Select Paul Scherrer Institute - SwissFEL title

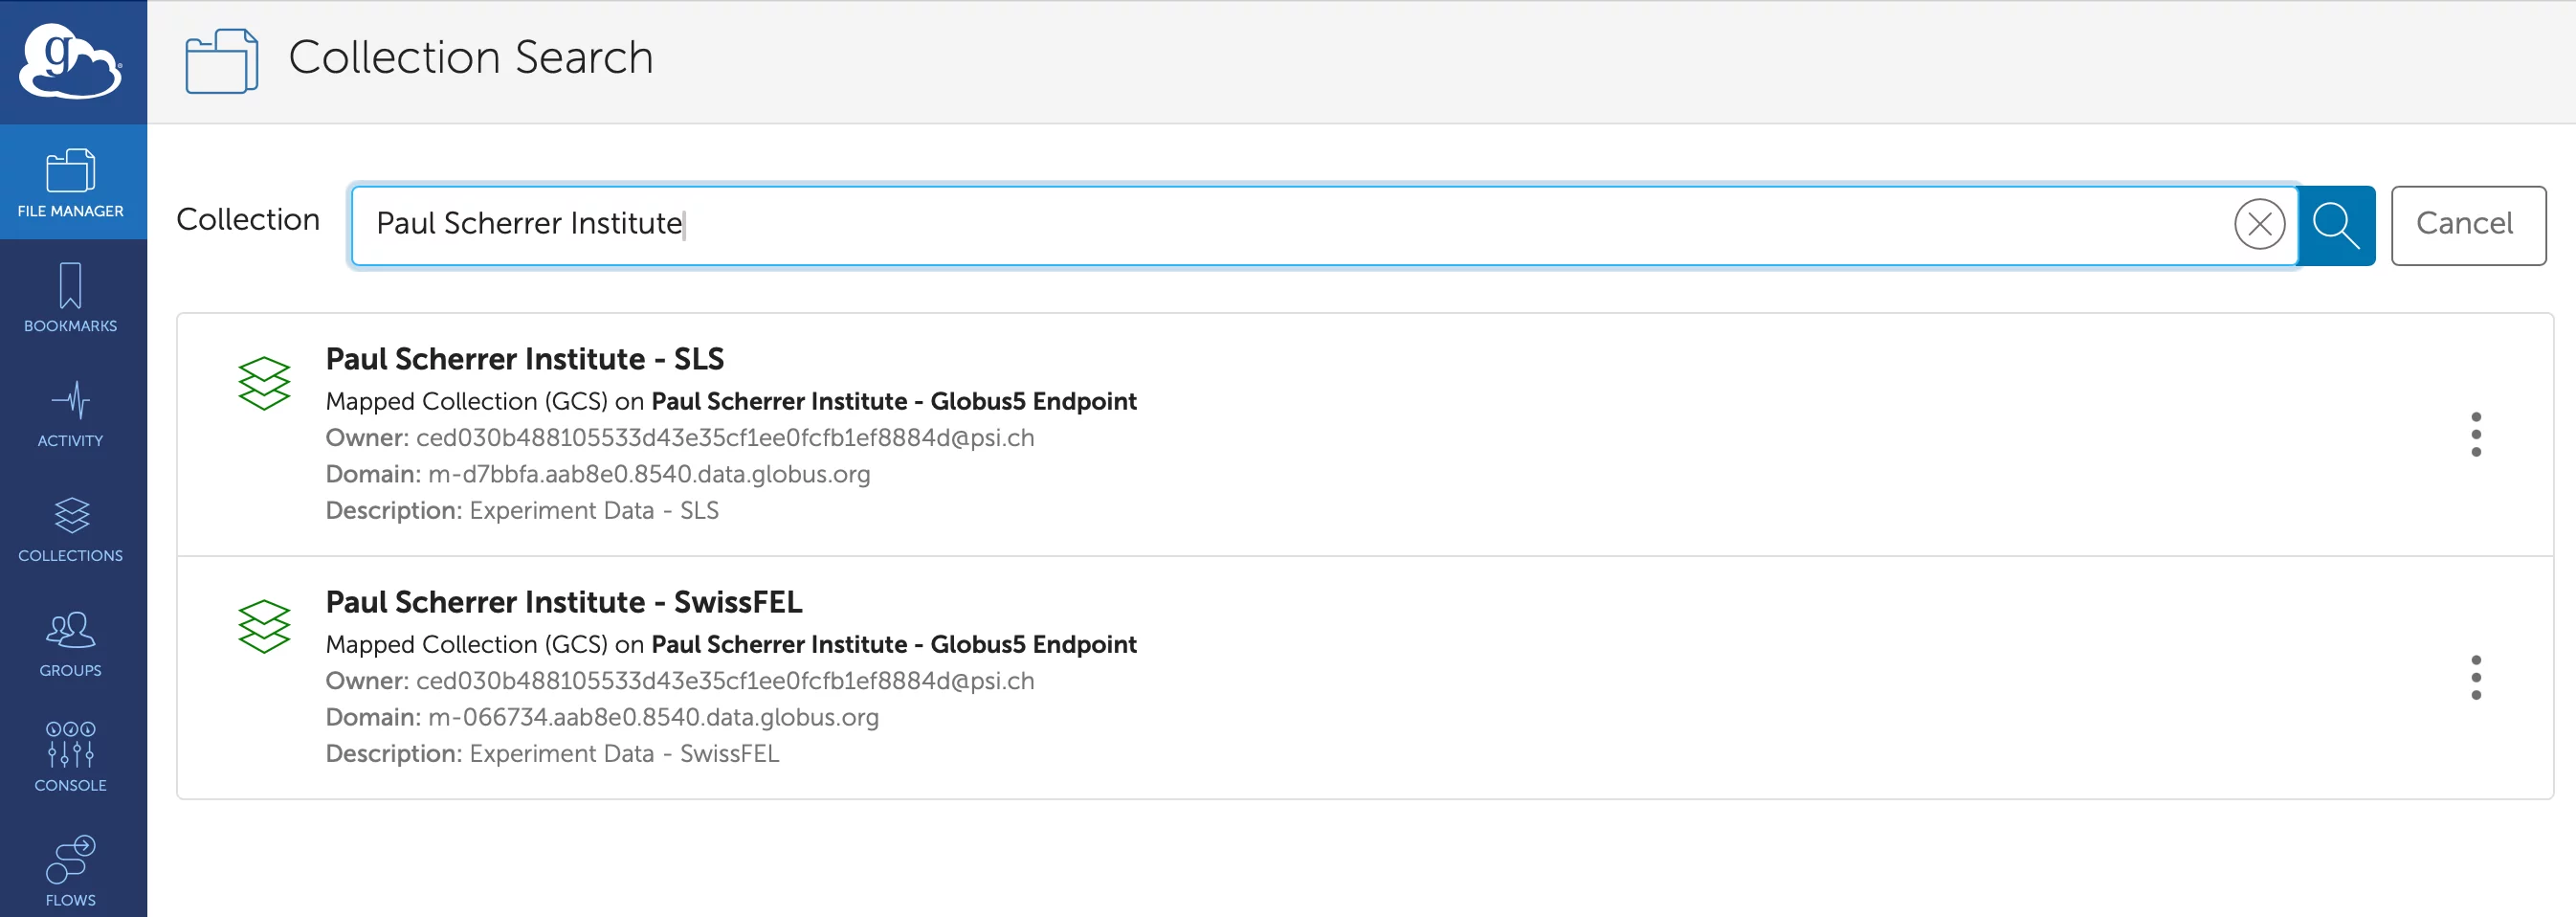pyautogui.click(x=563, y=602)
